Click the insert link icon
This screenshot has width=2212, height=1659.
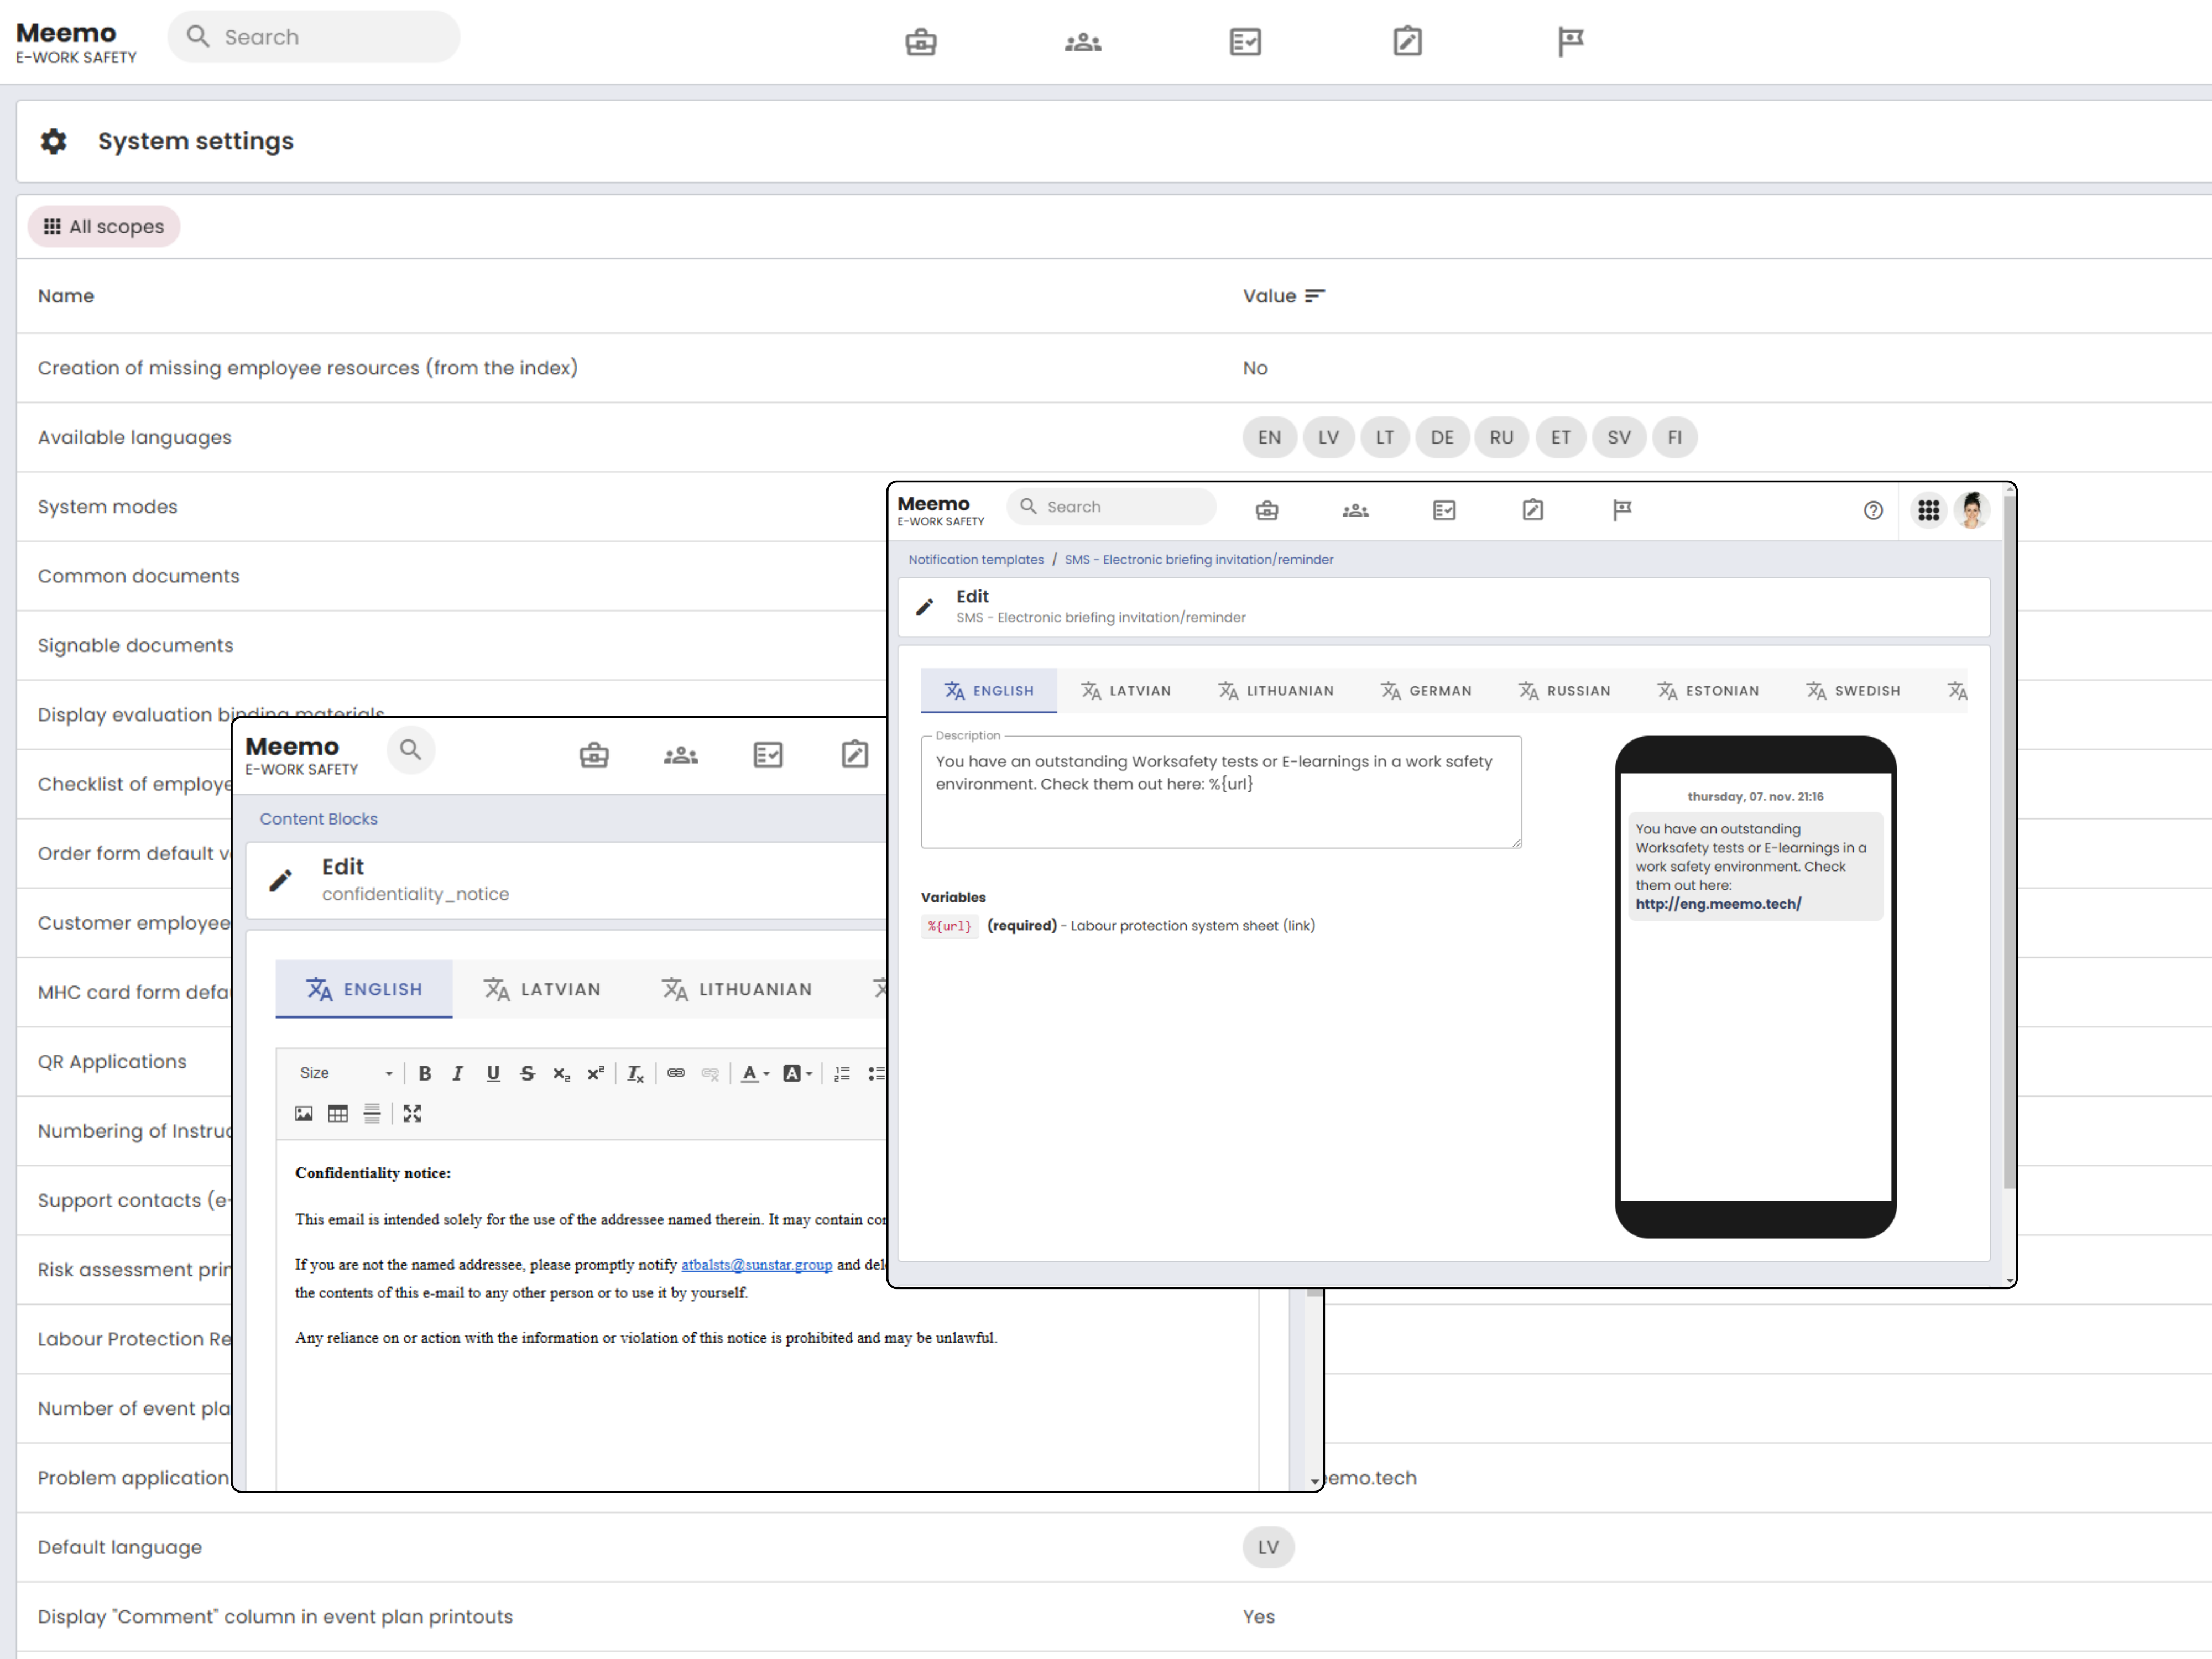tap(676, 1073)
